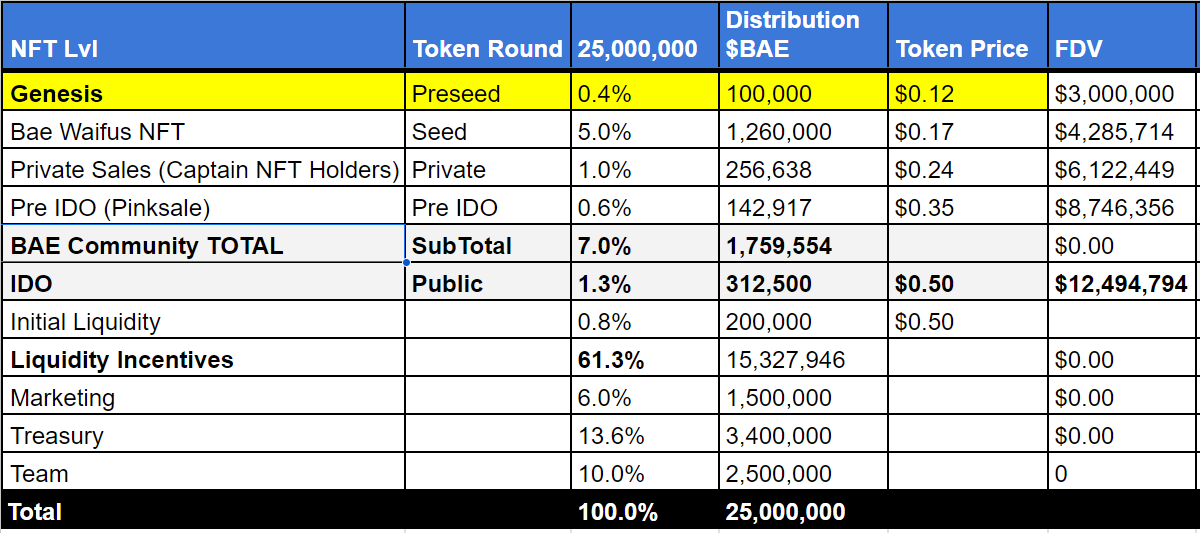Viewport: 1200px width, 533px height.
Task: Click the black Total row label
Action: [203, 511]
